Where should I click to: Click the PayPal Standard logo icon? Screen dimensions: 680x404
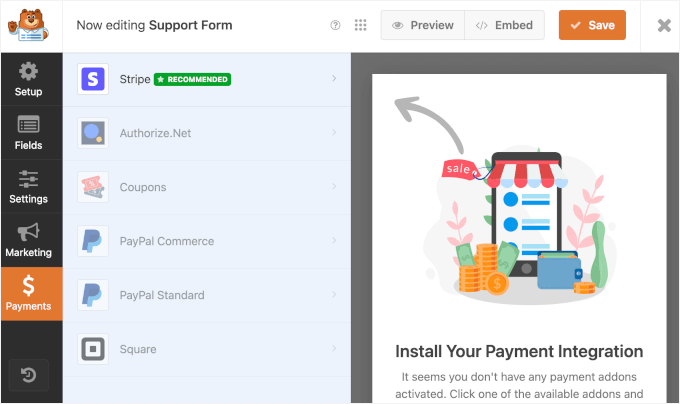tap(93, 295)
